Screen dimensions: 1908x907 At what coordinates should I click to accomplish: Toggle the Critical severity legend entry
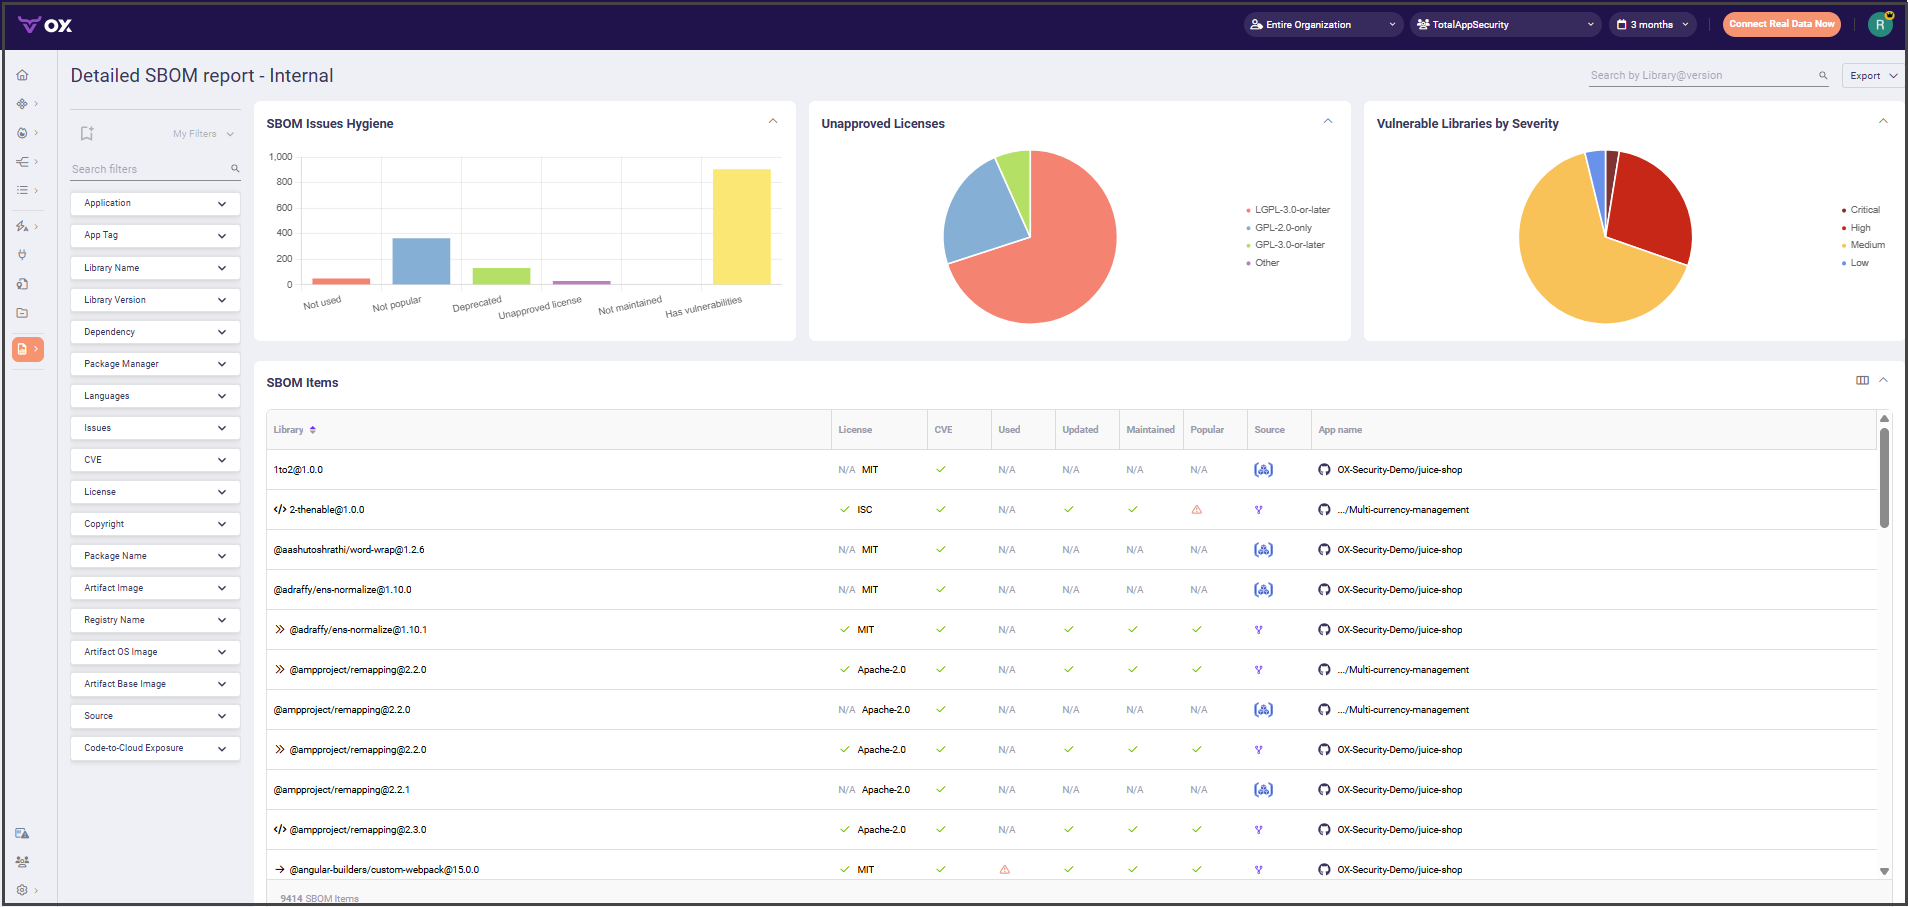coord(1864,210)
